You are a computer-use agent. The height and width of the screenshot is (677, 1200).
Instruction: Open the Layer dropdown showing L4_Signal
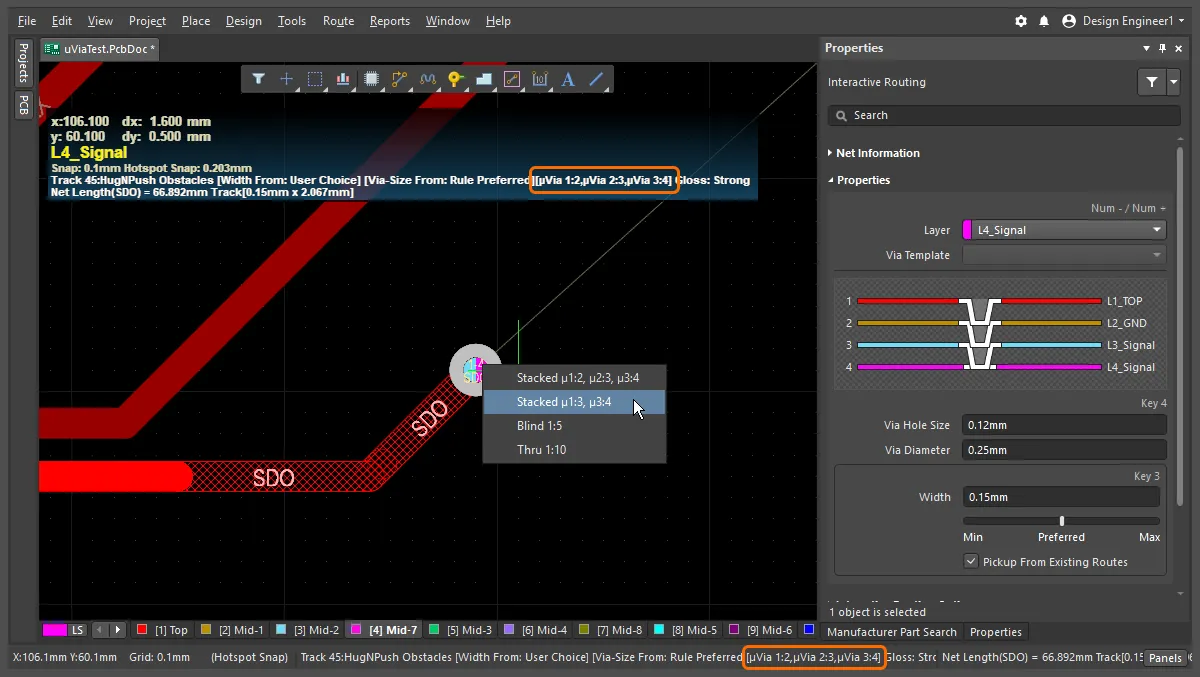(1064, 230)
